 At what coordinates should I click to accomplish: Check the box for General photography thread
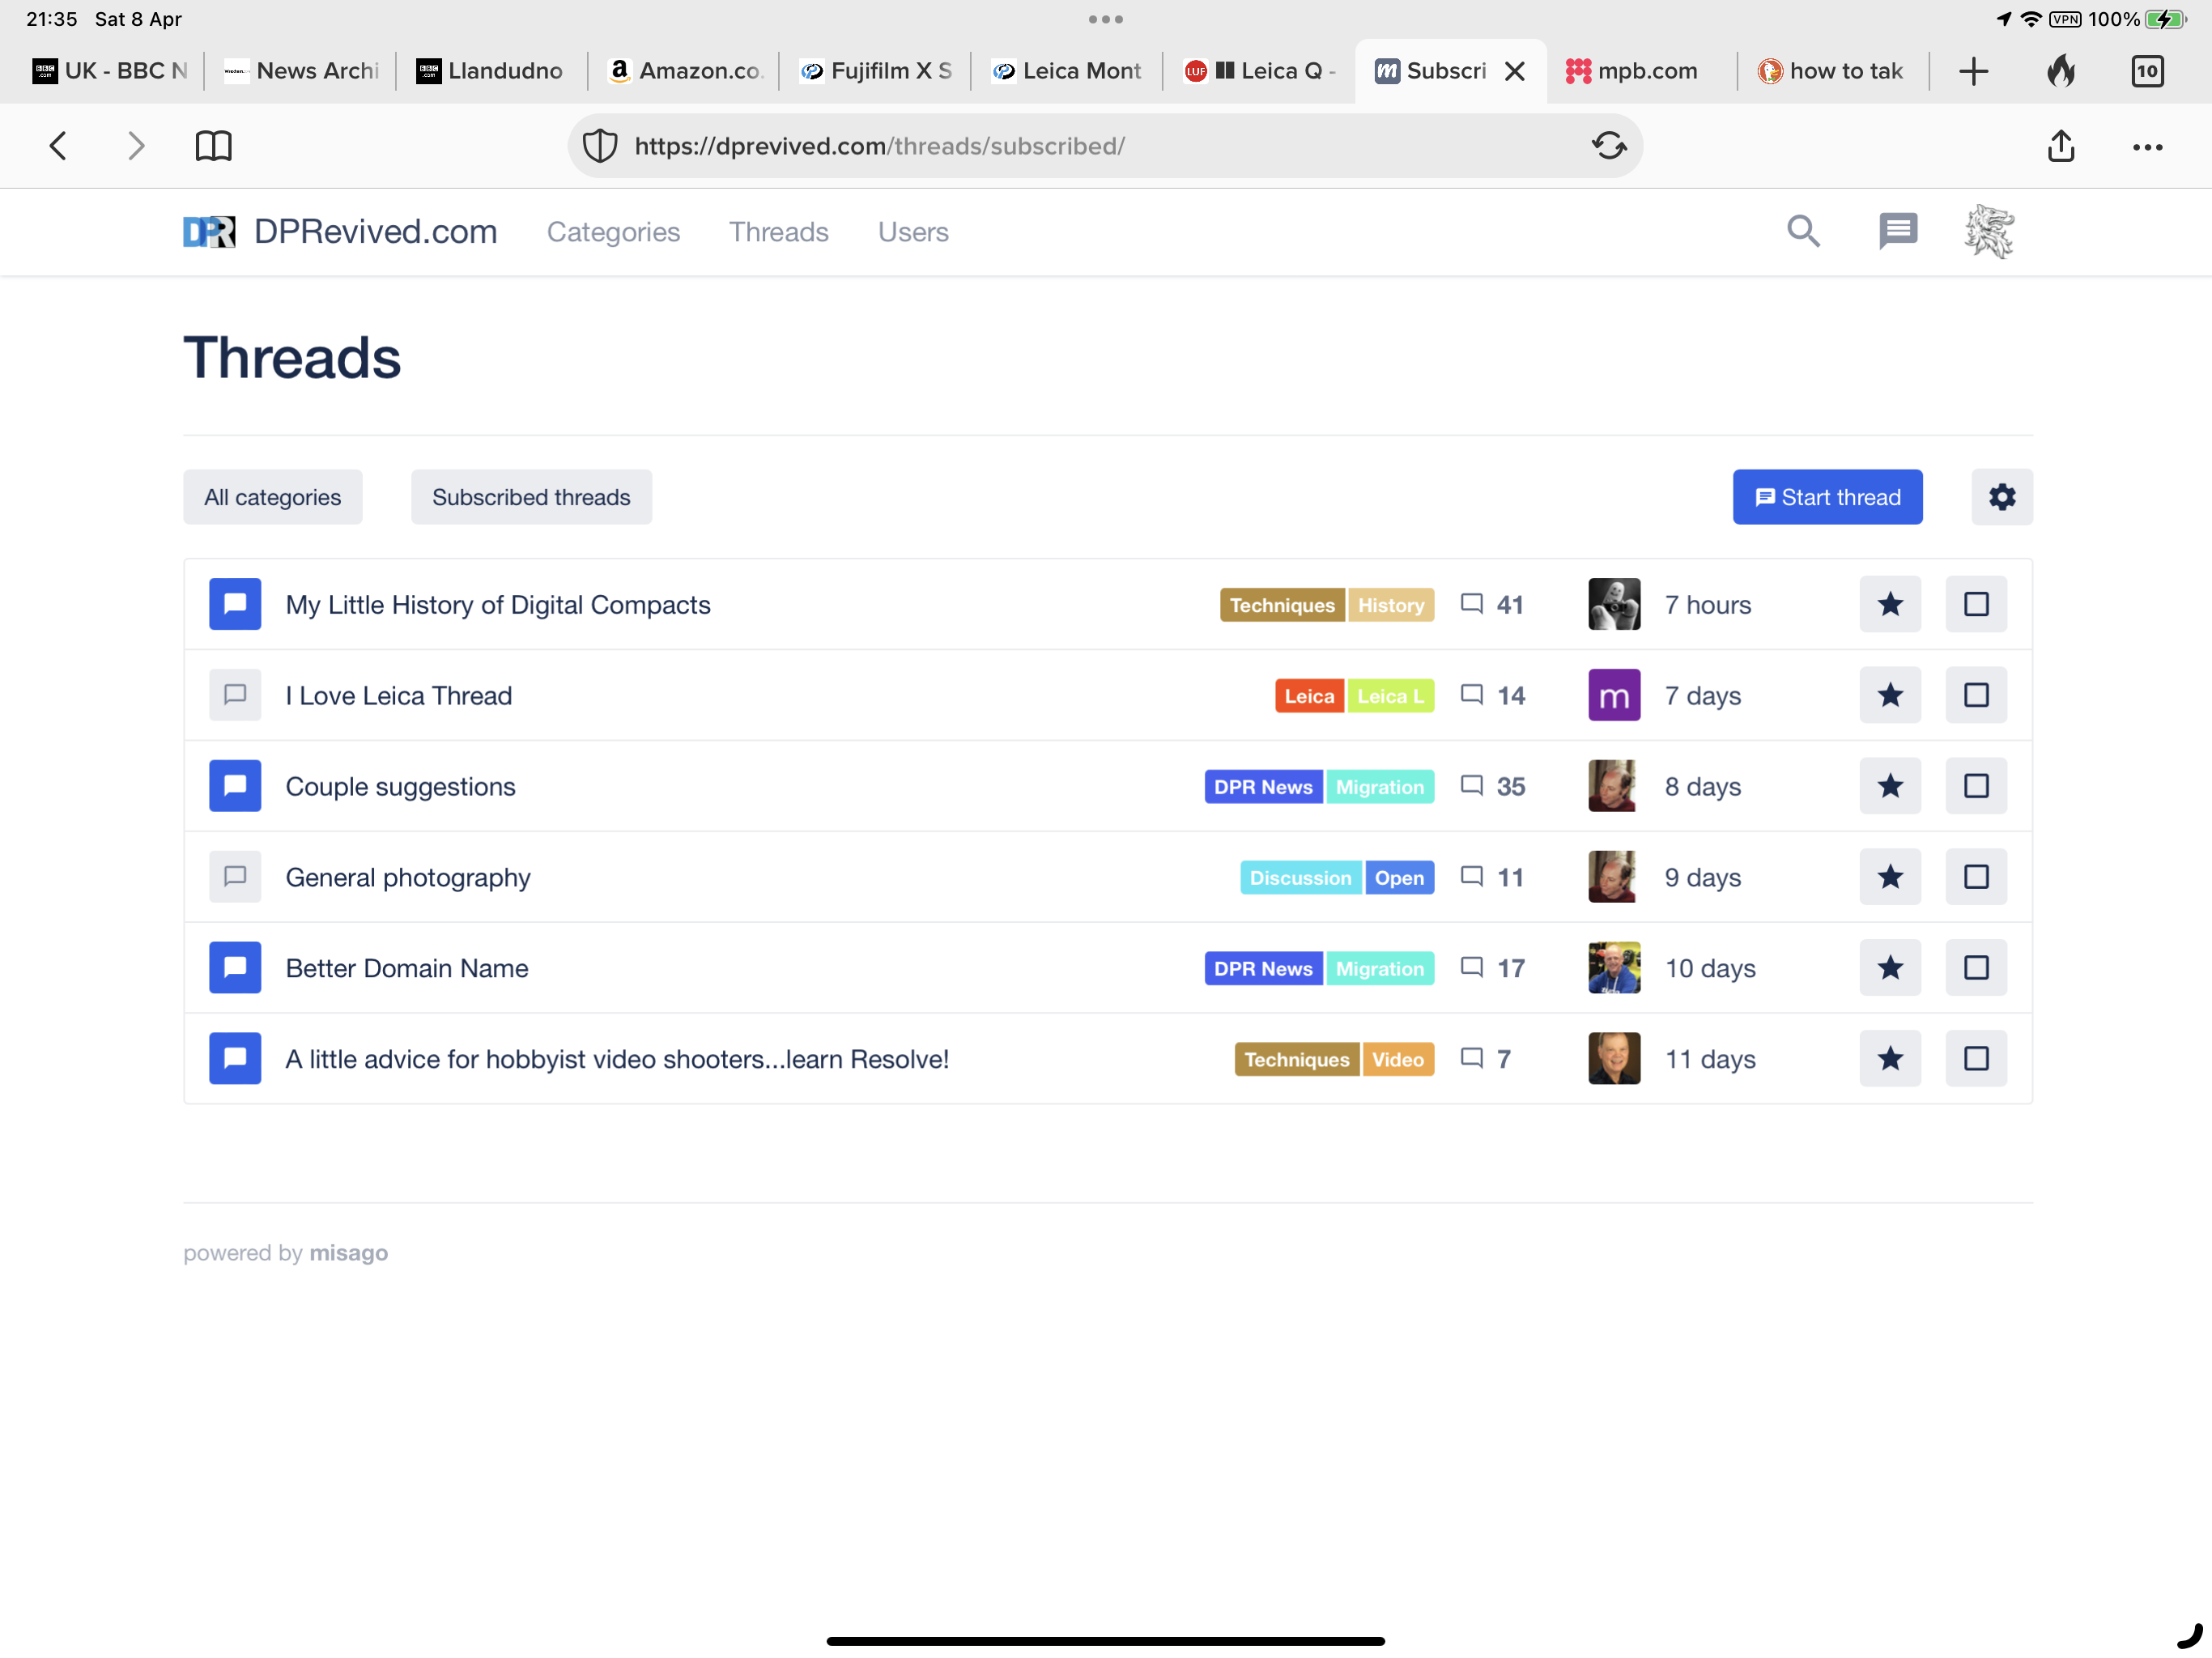click(x=1975, y=877)
